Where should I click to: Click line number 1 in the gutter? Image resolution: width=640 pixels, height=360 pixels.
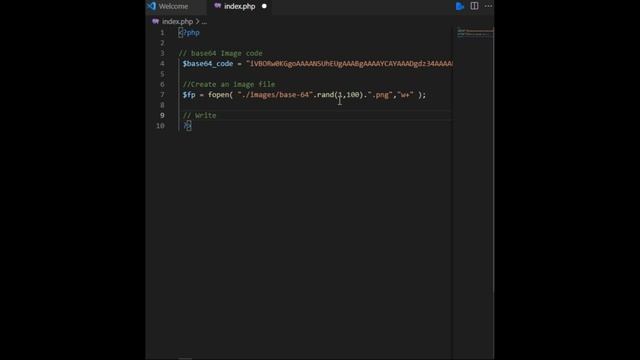(162, 33)
